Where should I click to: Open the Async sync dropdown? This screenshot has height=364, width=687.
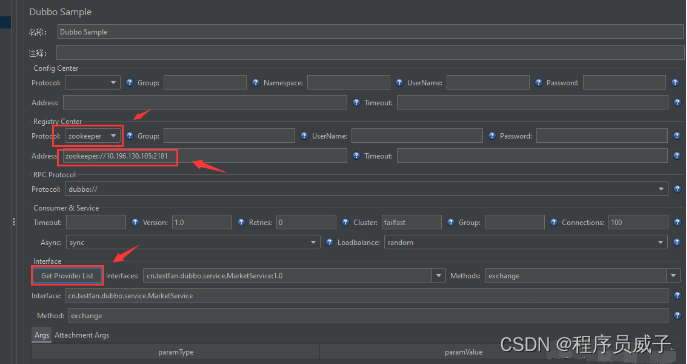point(193,242)
